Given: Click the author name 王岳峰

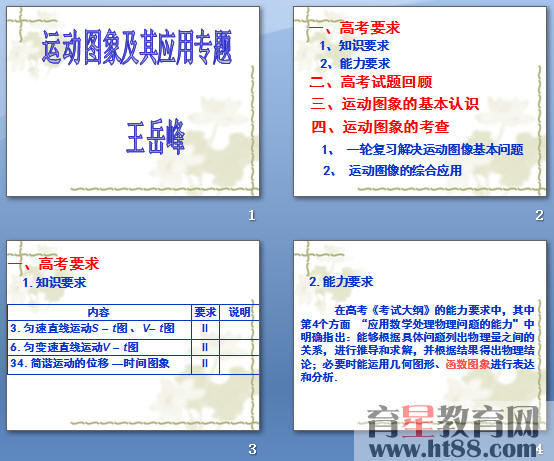Looking at the screenshot, I should [156, 137].
